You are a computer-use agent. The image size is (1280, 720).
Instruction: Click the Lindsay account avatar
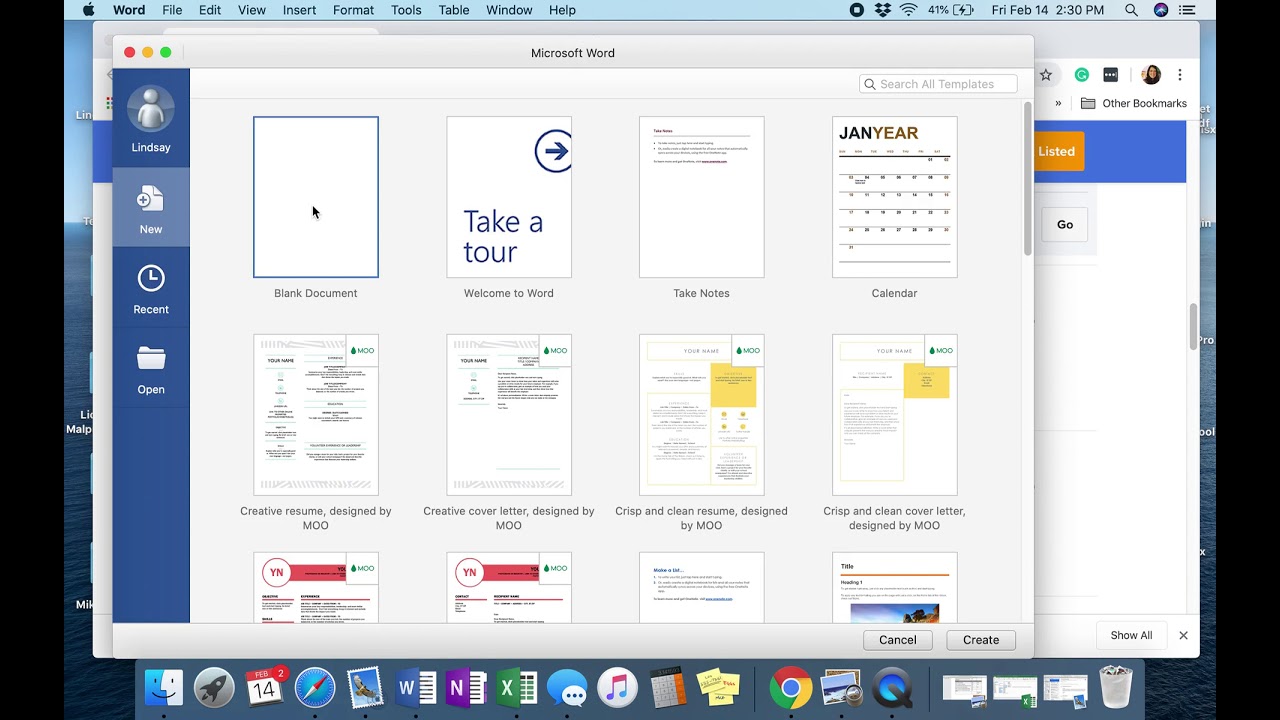pos(151,109)
